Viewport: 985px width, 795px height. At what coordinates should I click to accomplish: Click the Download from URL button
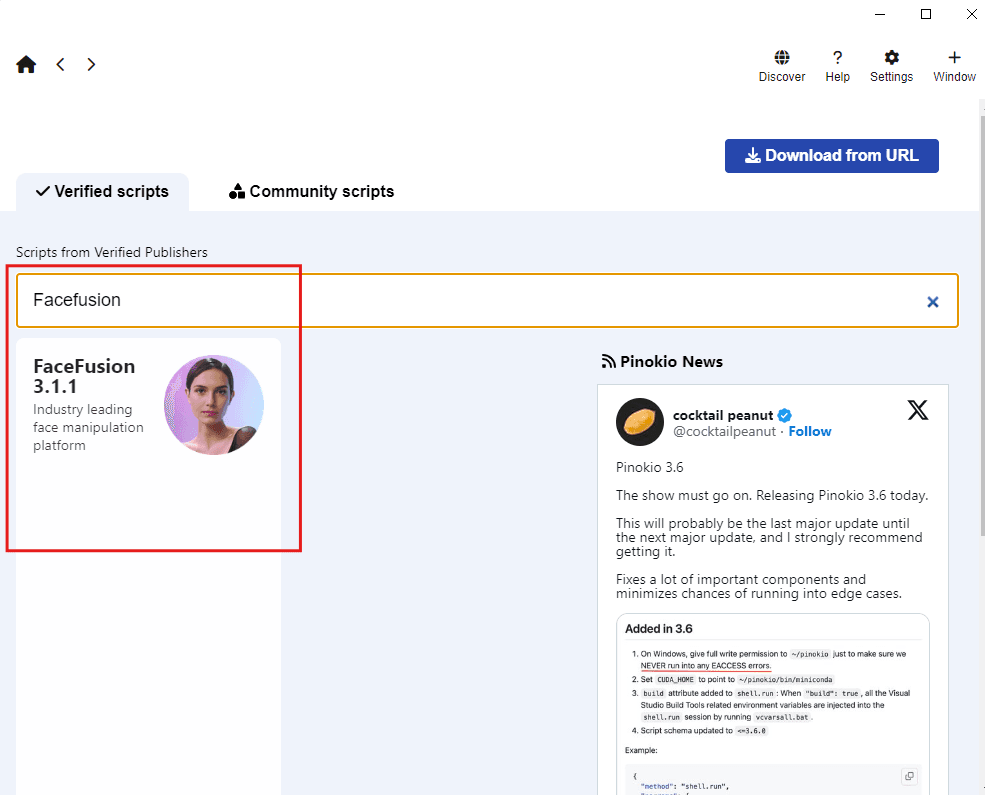pyautogui.click(x=831, y=155)
